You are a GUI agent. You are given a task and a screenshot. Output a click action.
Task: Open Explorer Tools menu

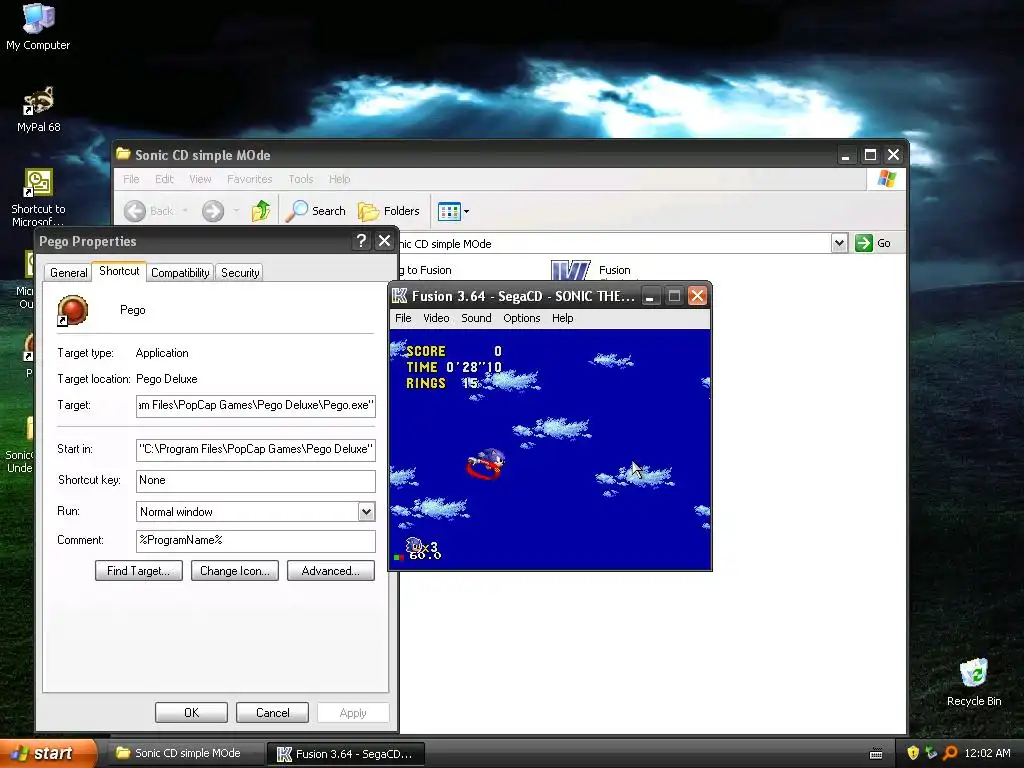click(301, 179)
